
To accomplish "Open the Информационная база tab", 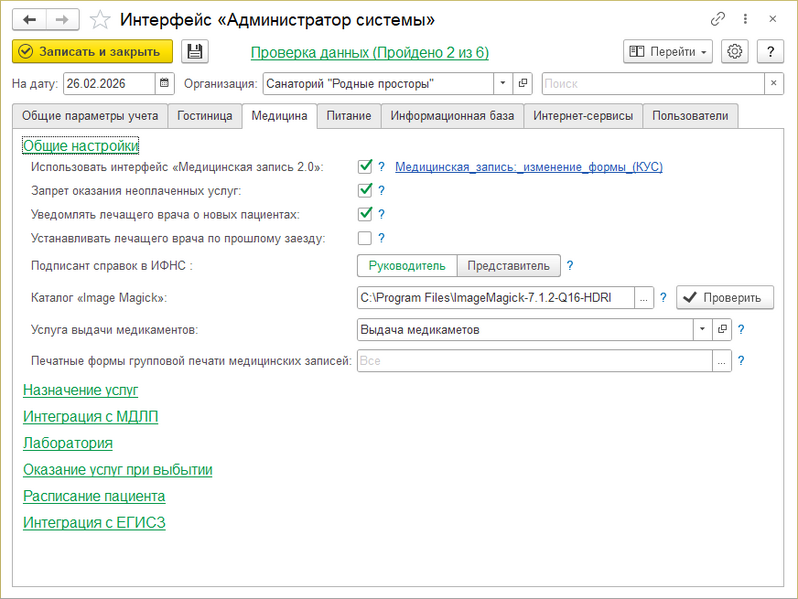I will (x=452, y=116).
